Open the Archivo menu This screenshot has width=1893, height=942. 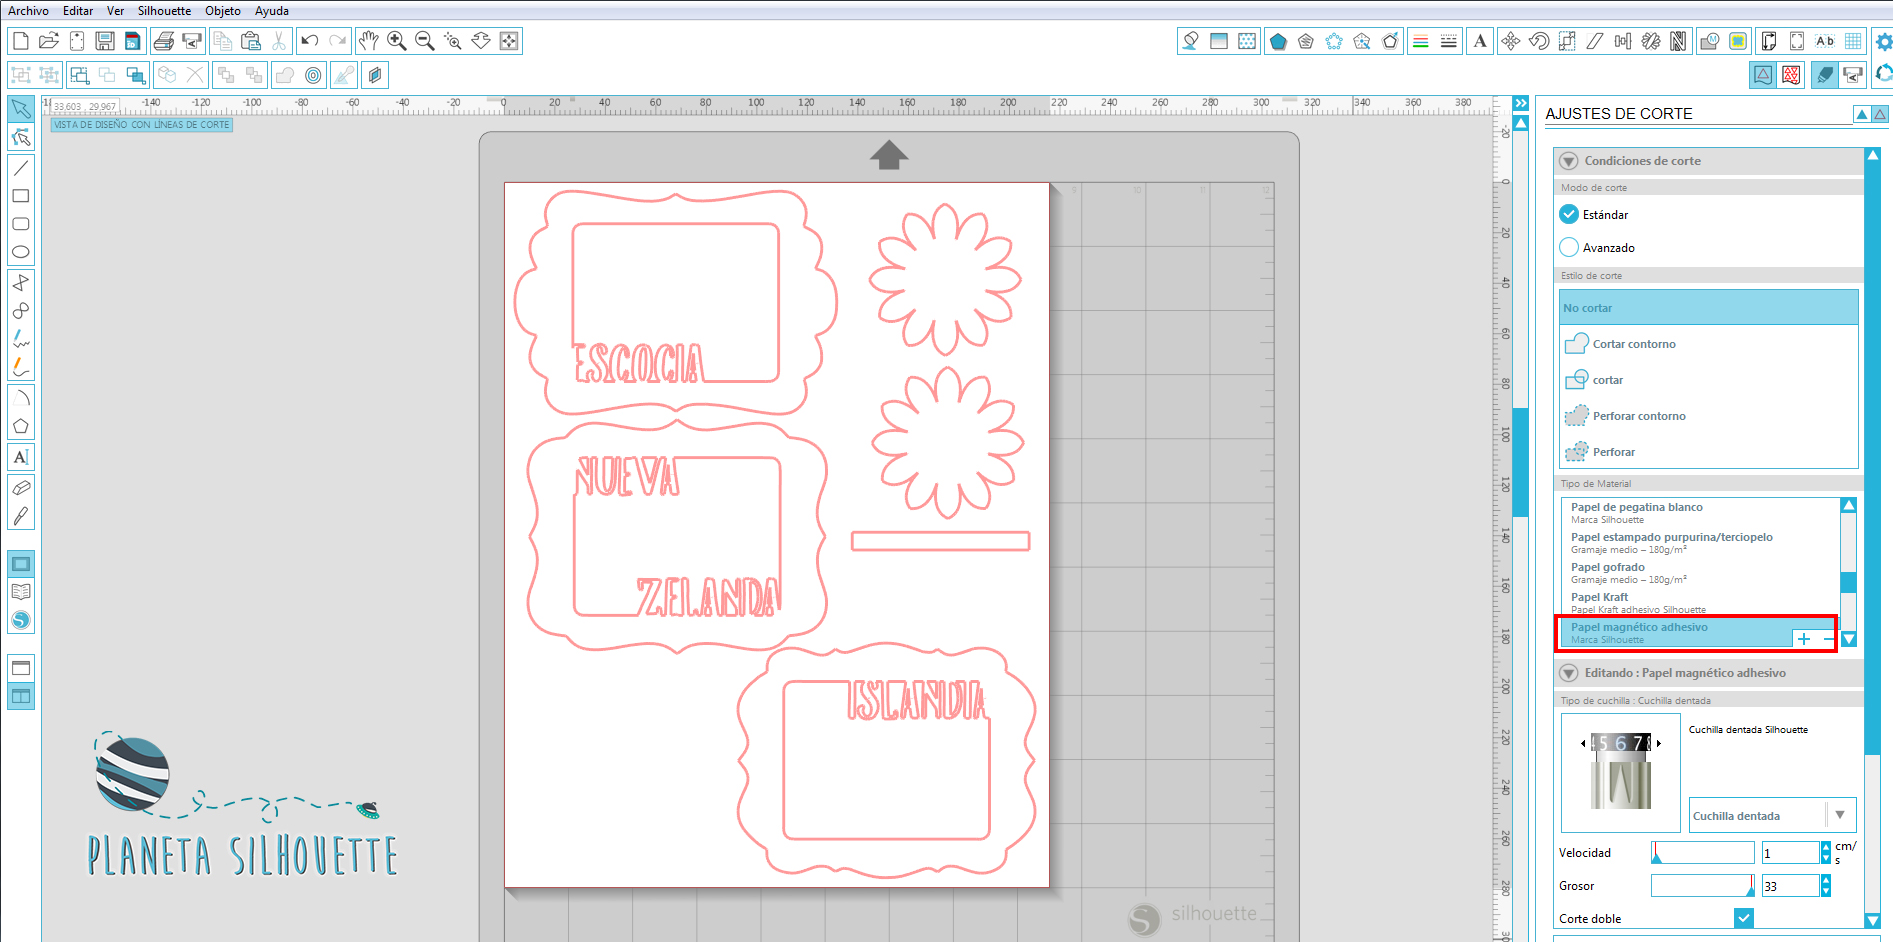[x=28, y=11]
